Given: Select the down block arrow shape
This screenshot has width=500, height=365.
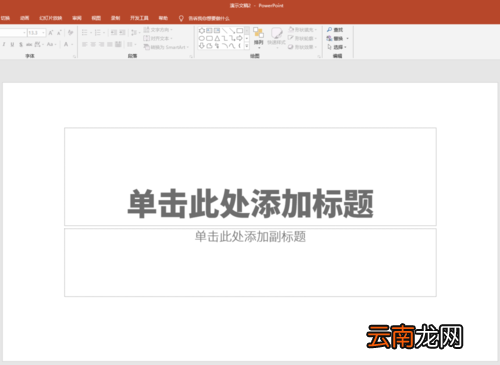Looking at the screenshot, I should click(x=202, y=46).
